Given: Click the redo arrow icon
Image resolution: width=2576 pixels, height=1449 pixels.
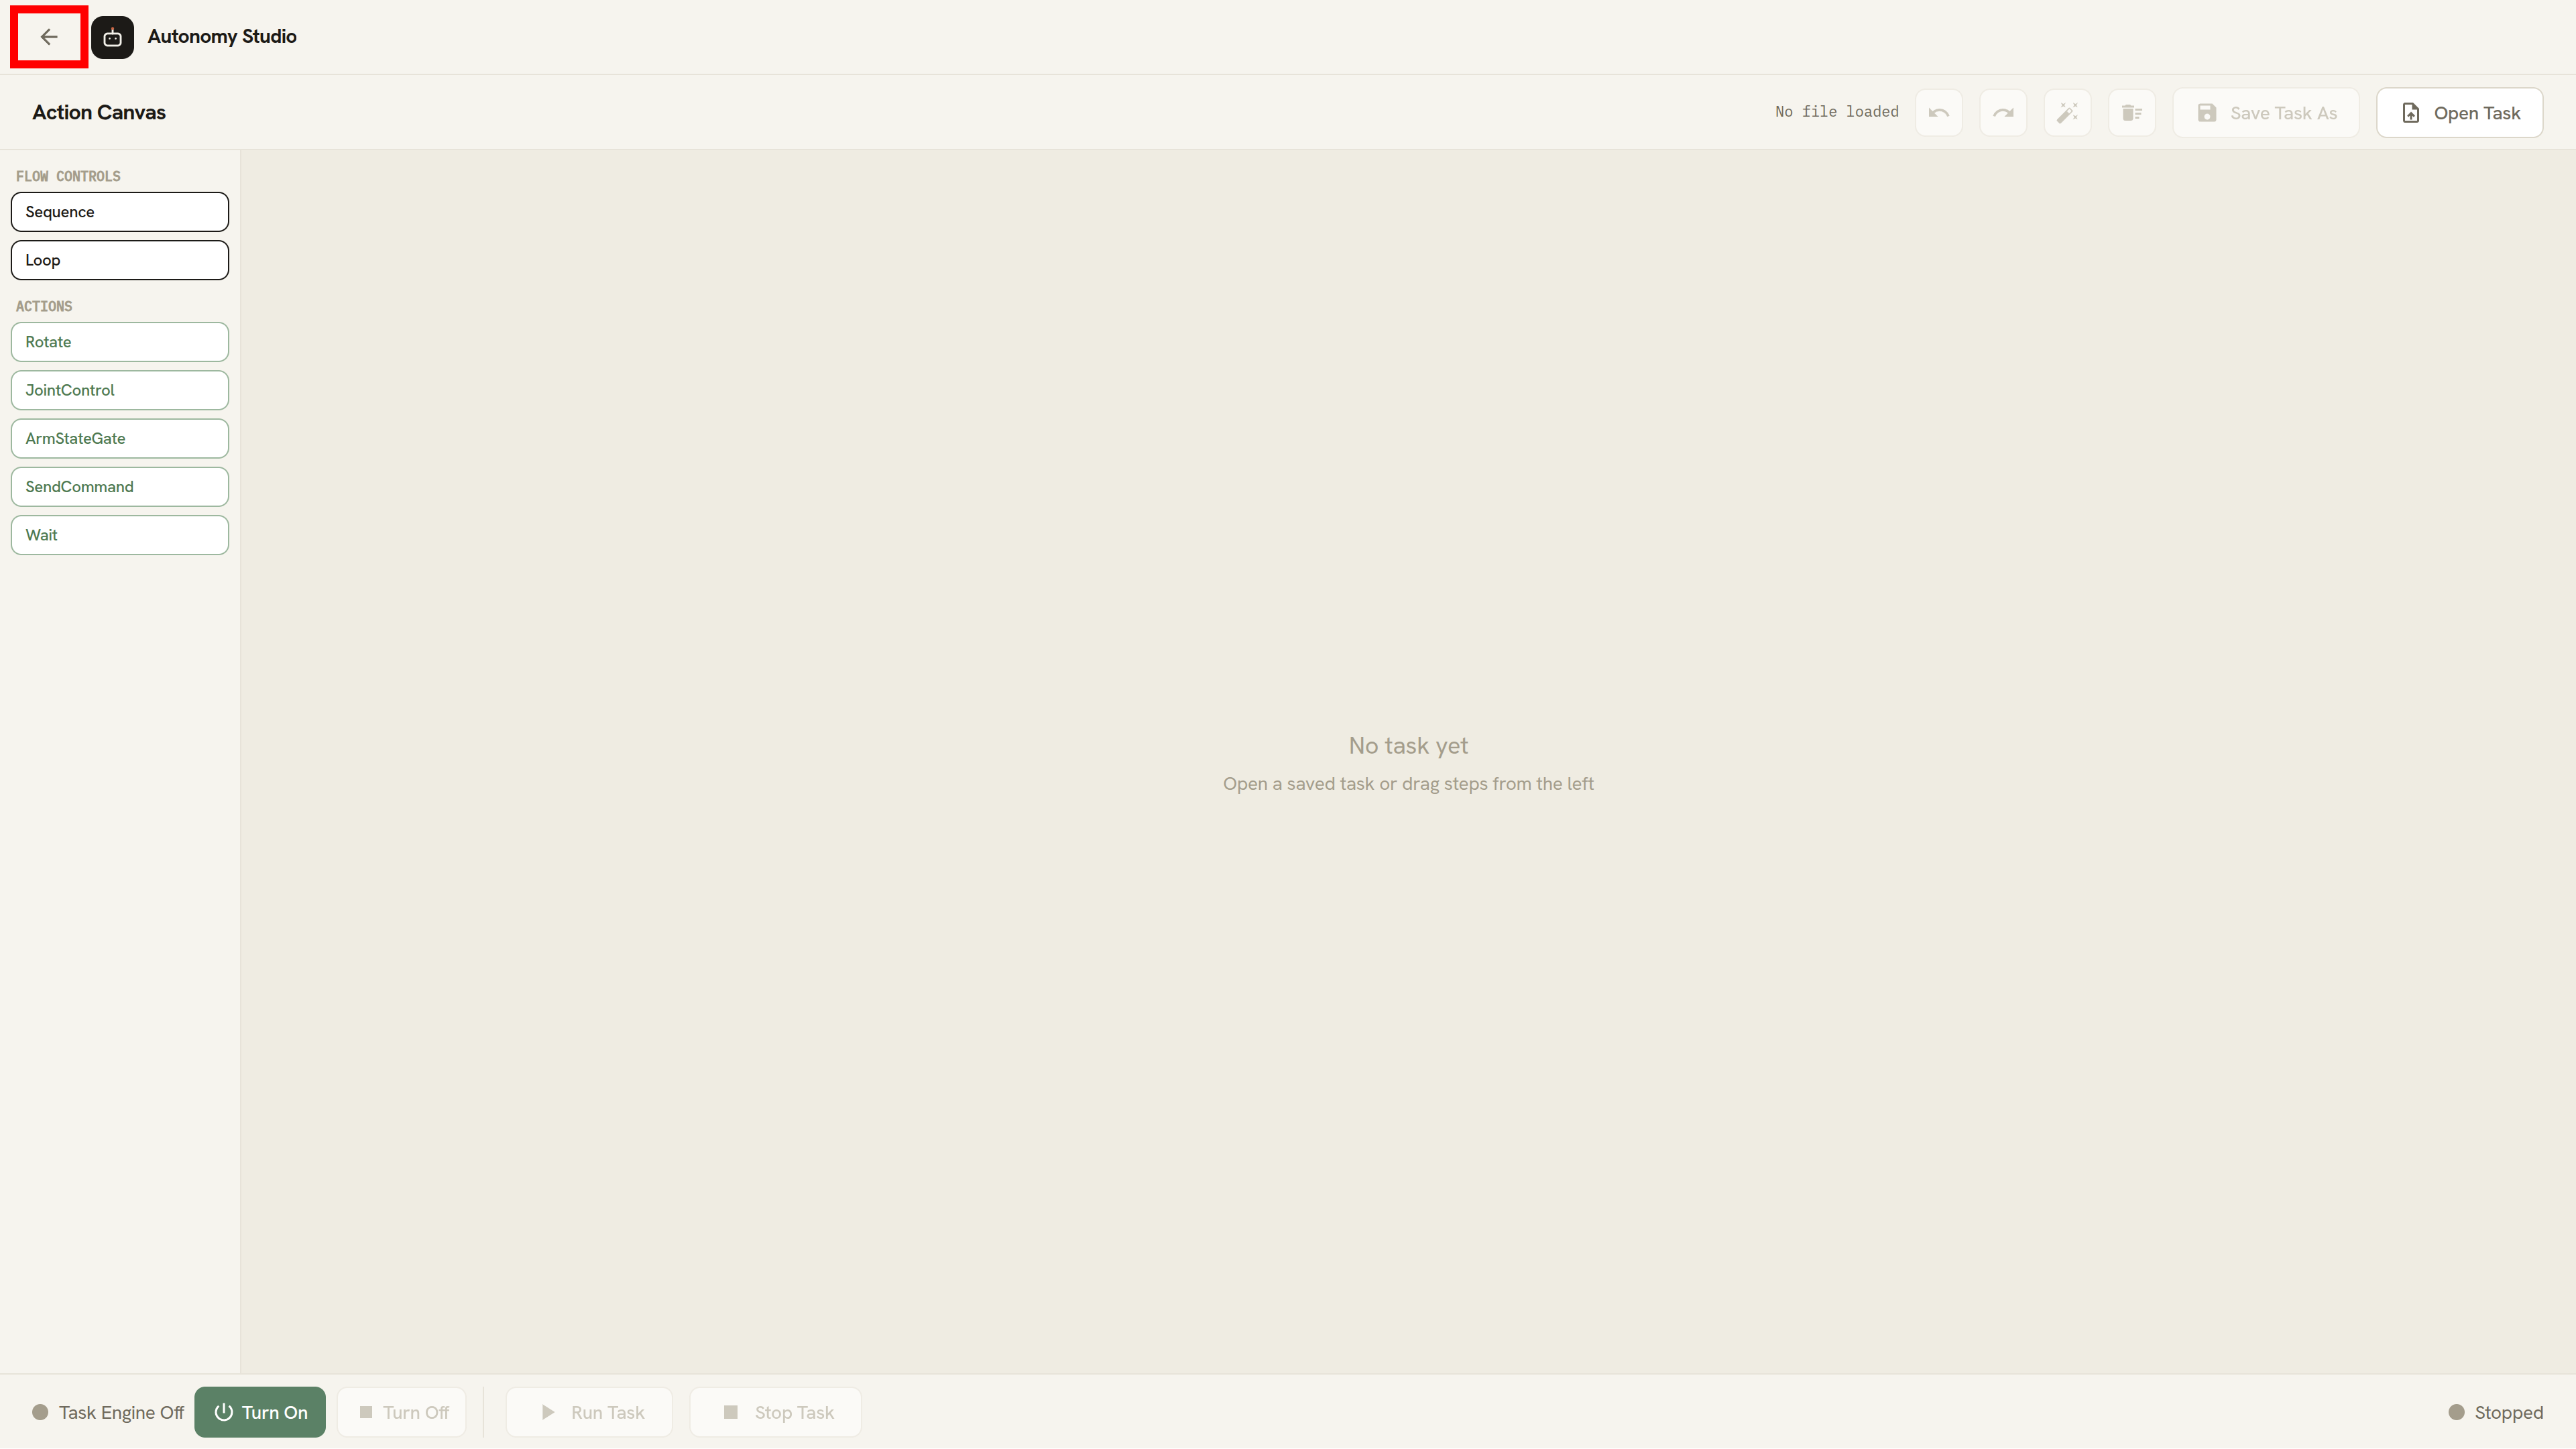Looking at the screenshot, I should coord(2003,113).
